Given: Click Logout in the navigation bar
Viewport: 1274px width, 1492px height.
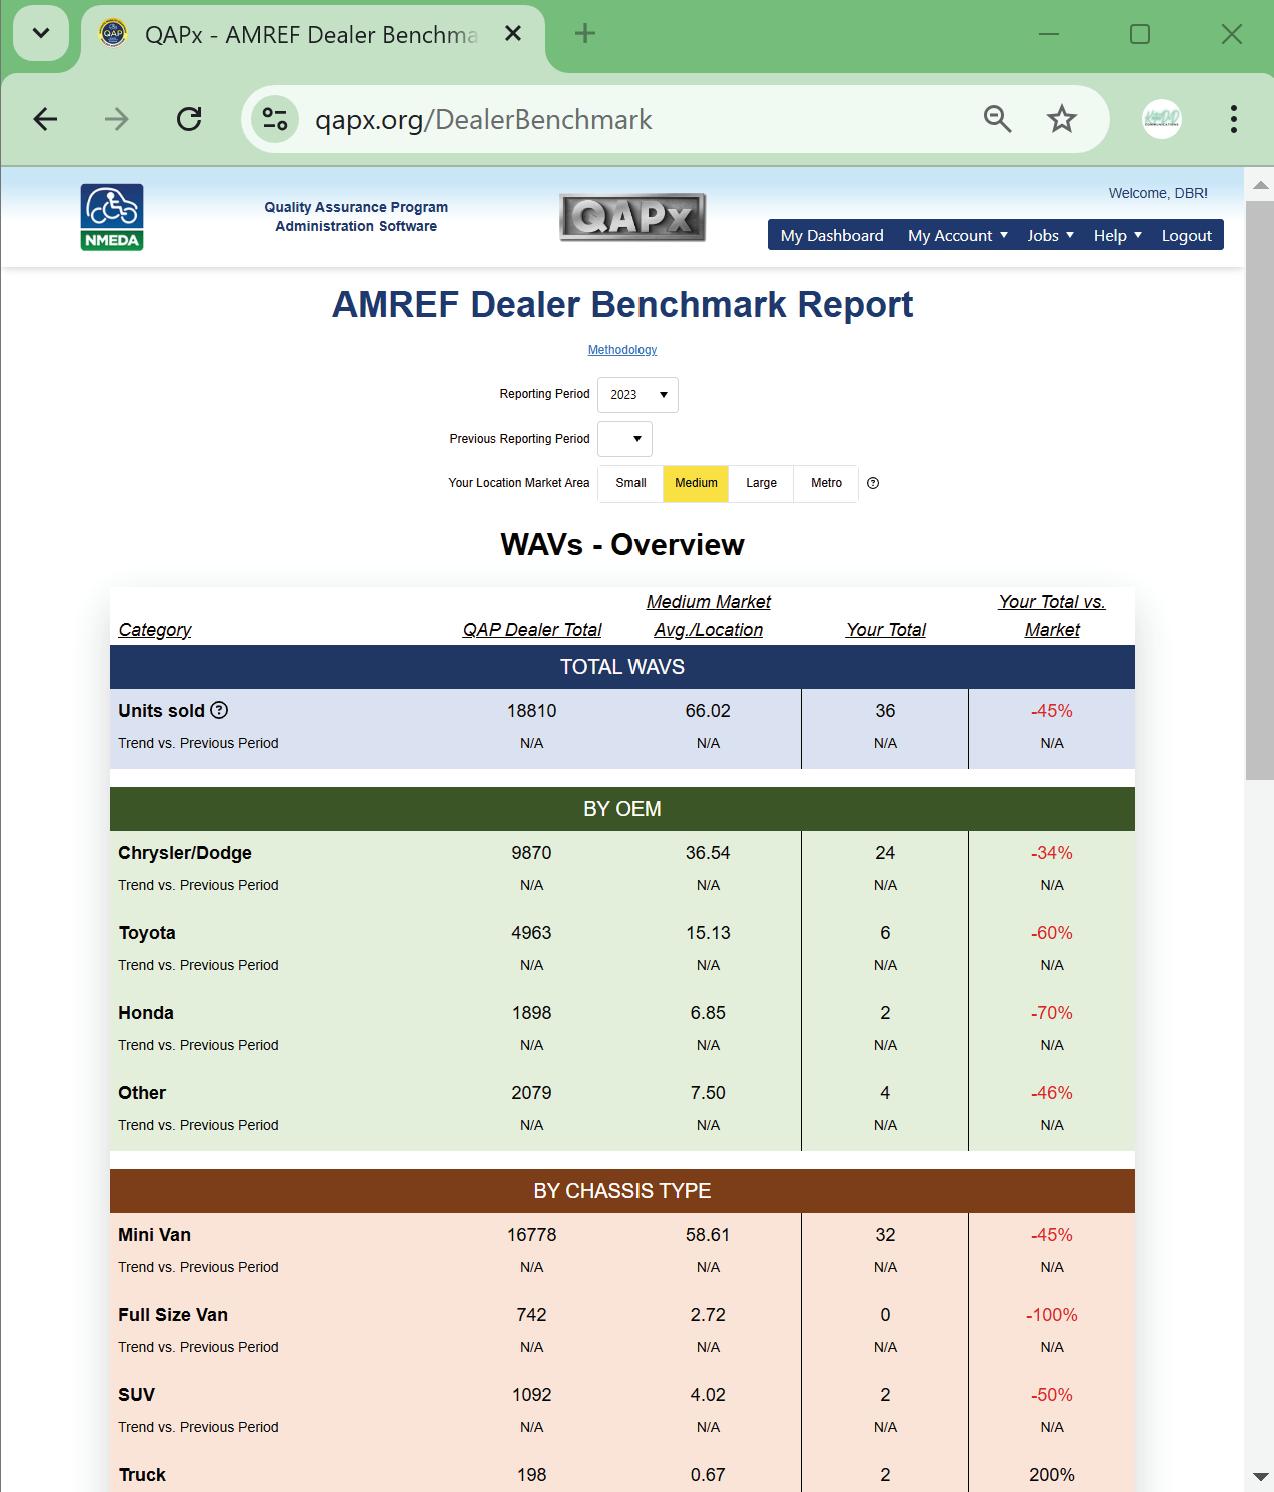Looking at the screenshot, I should click(x=1186, y=235).
